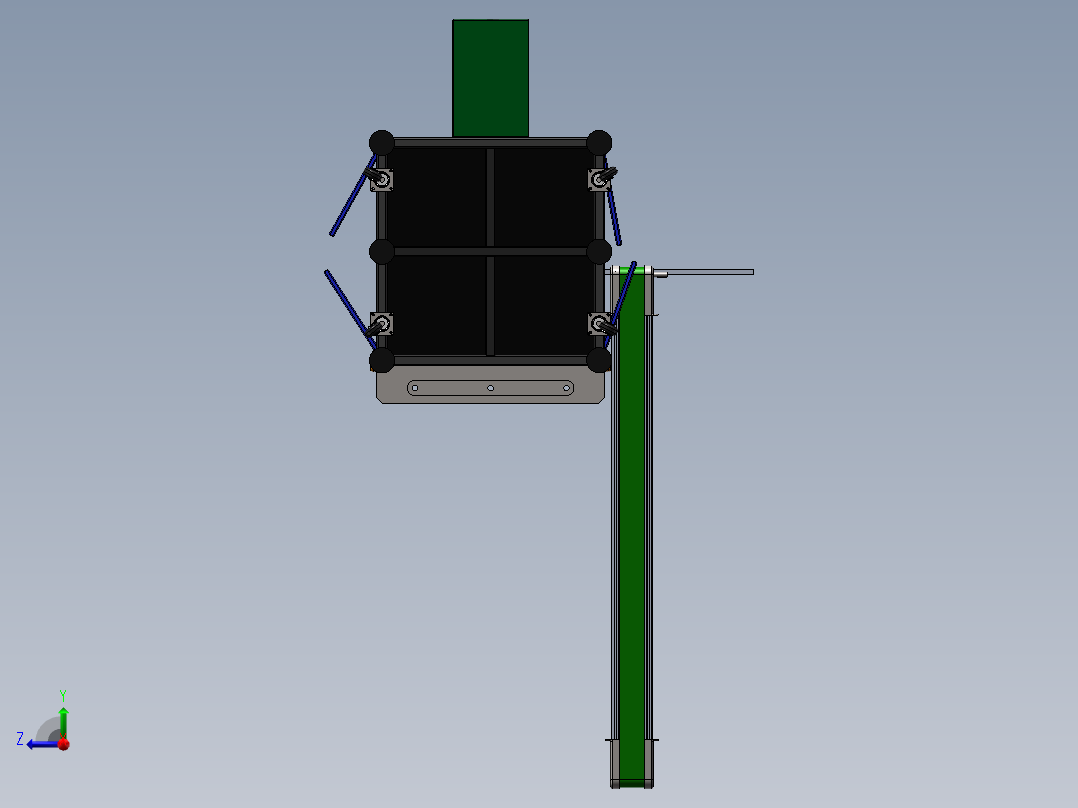Screen dimensions: 1078x808
Task: Click the red X axis dot on triad
Action: pos(64,744)
